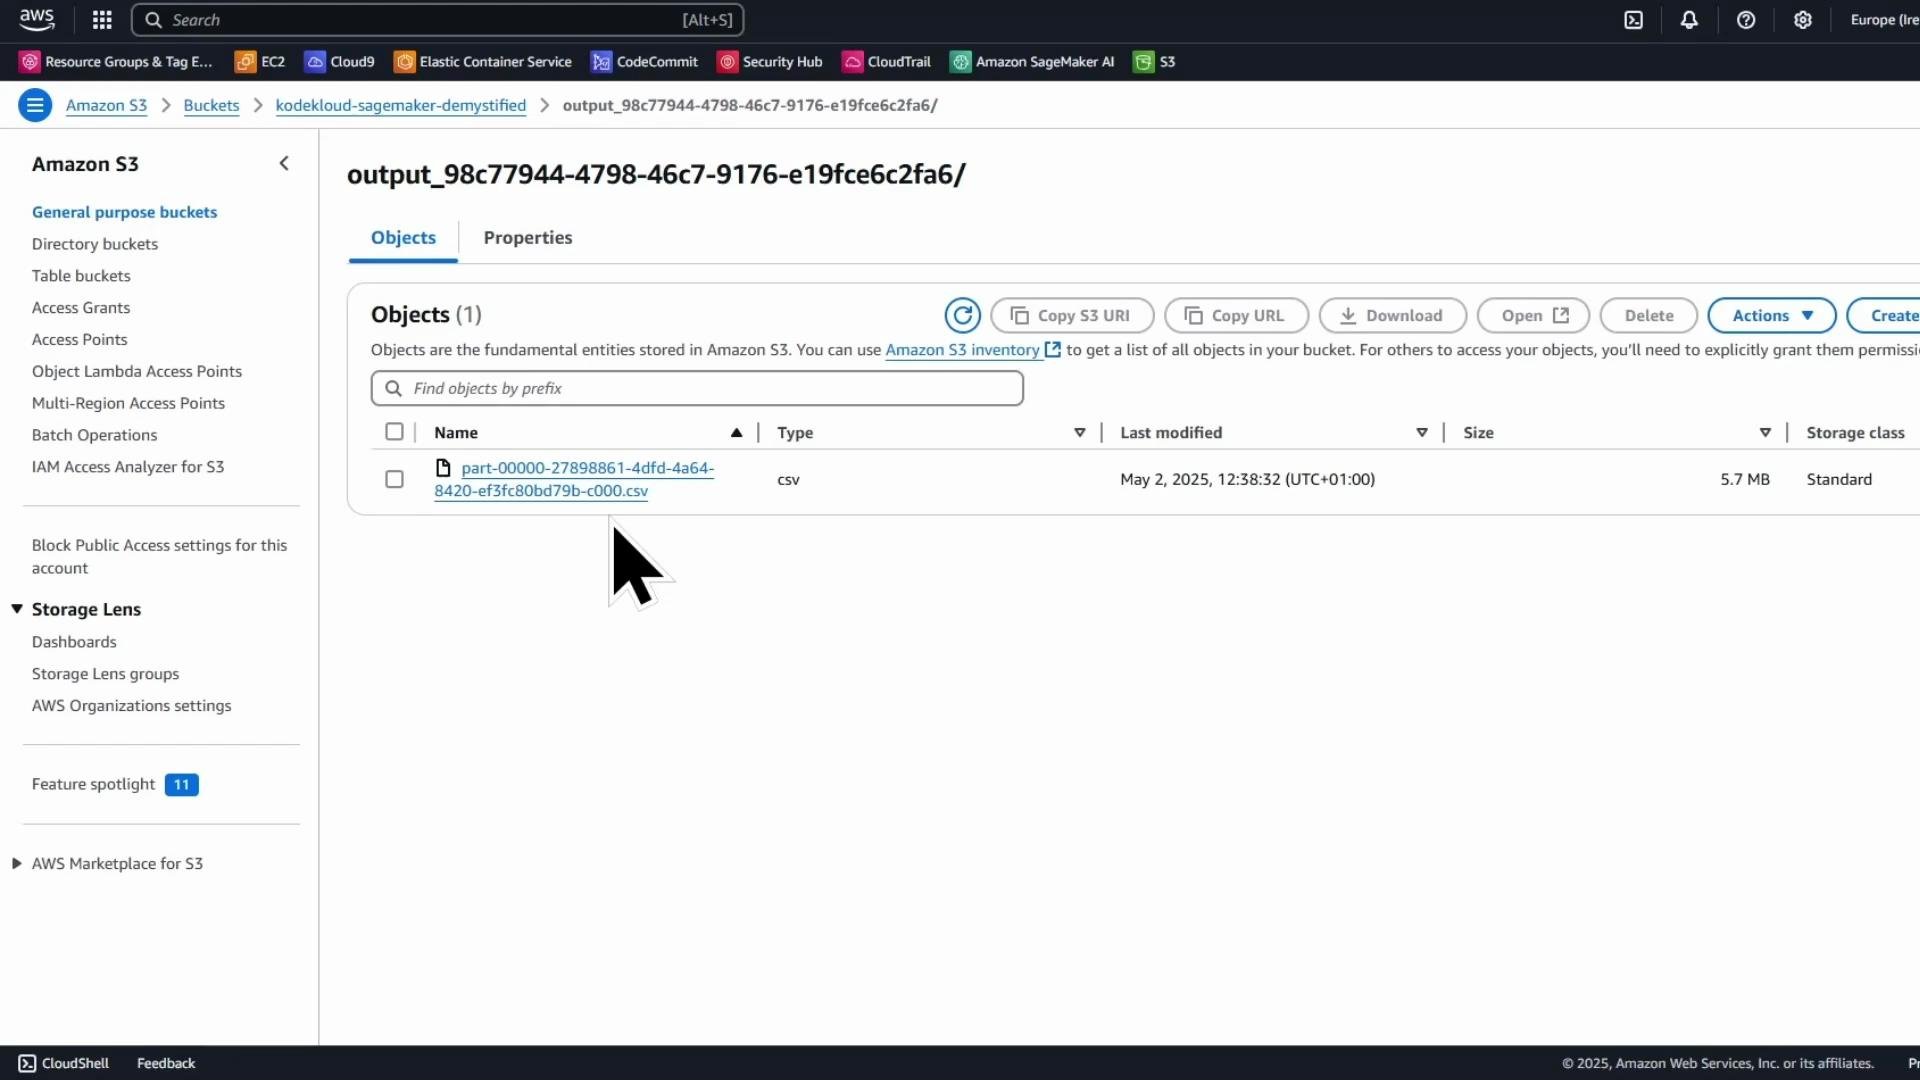The image size is (1920, 1080).
Task: Open Table buckets in sidebar
Action: 81,276
